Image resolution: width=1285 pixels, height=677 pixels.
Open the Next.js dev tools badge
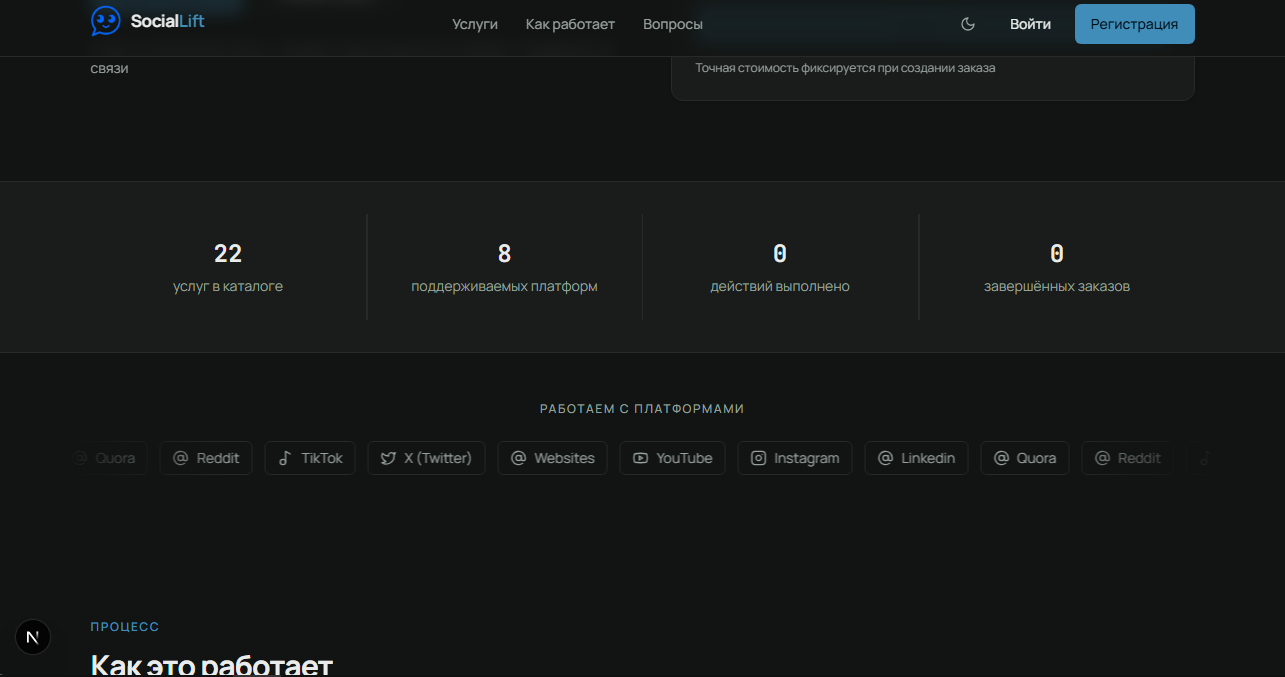(x=33, y=637)
